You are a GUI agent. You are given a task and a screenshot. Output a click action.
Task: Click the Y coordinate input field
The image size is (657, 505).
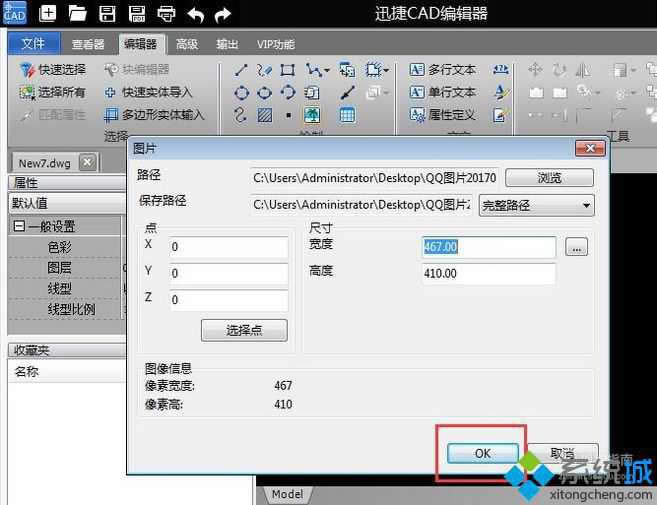[x=229, y=273]
